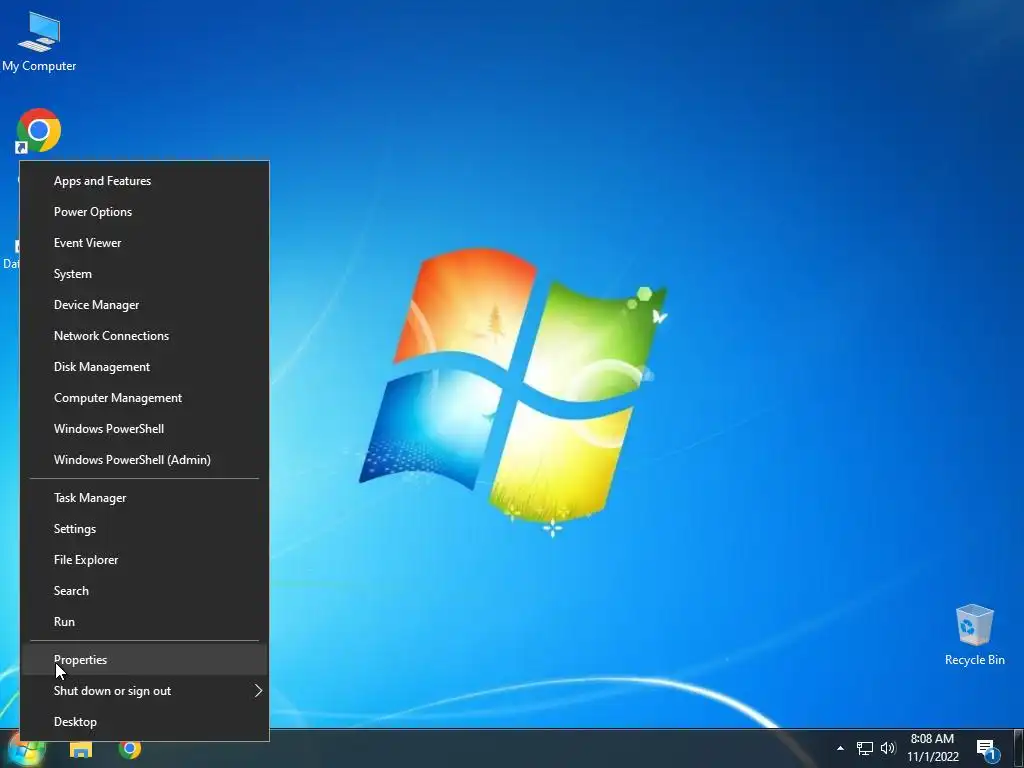The image size is (1024, 768).
Task: Launch Windows PowerShell
Action: coord(144,429)
